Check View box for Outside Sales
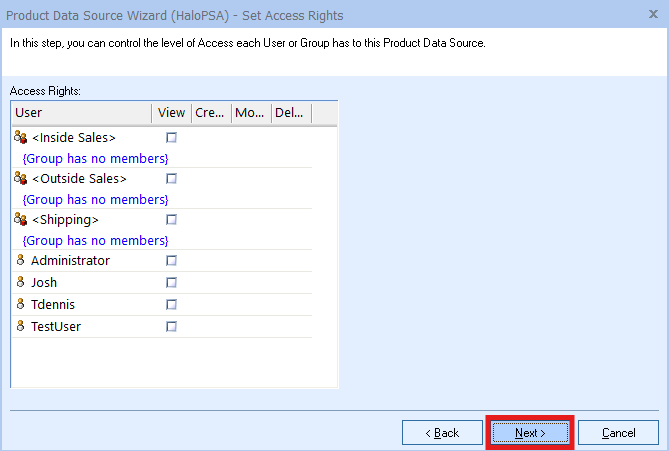Viewport: 669px width, 451px height. [171, 179]
